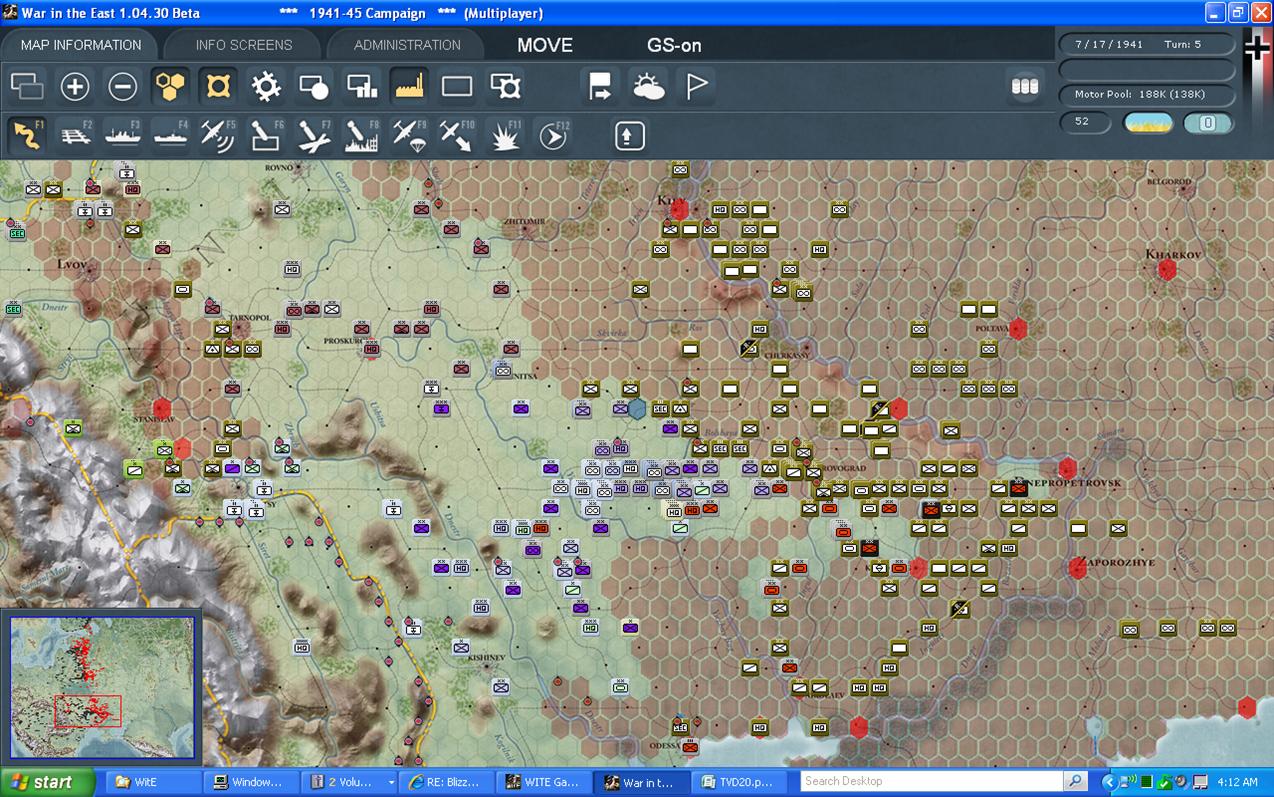
Task: Click the date and turn display
Action: (x=1147, y=45)
